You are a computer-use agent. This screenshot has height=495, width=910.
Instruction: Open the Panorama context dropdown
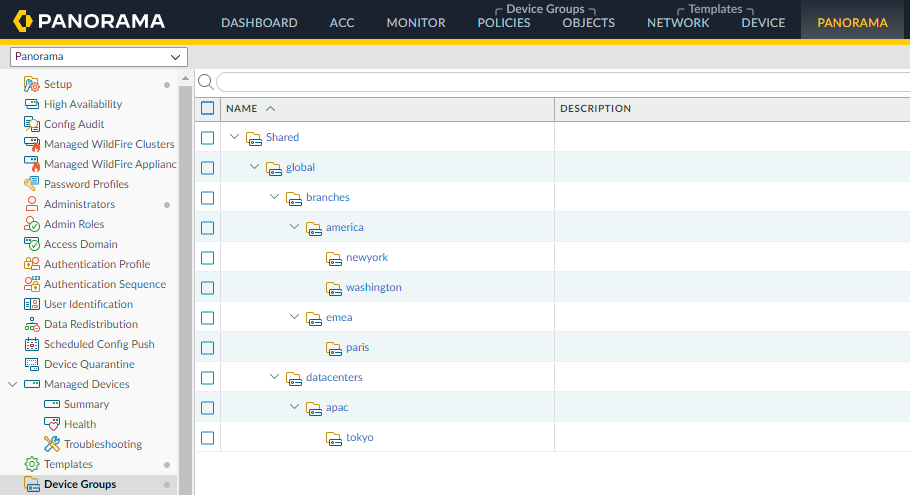98,57
